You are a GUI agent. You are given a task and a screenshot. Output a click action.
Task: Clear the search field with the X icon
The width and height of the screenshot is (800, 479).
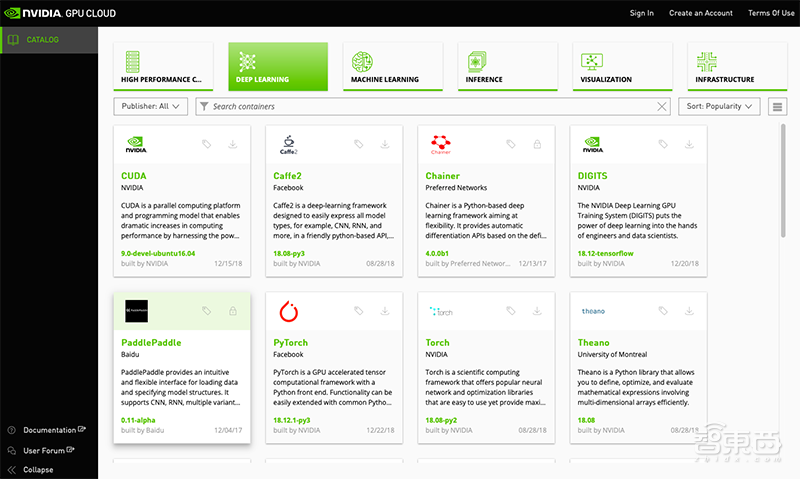(x=661, y=106)
